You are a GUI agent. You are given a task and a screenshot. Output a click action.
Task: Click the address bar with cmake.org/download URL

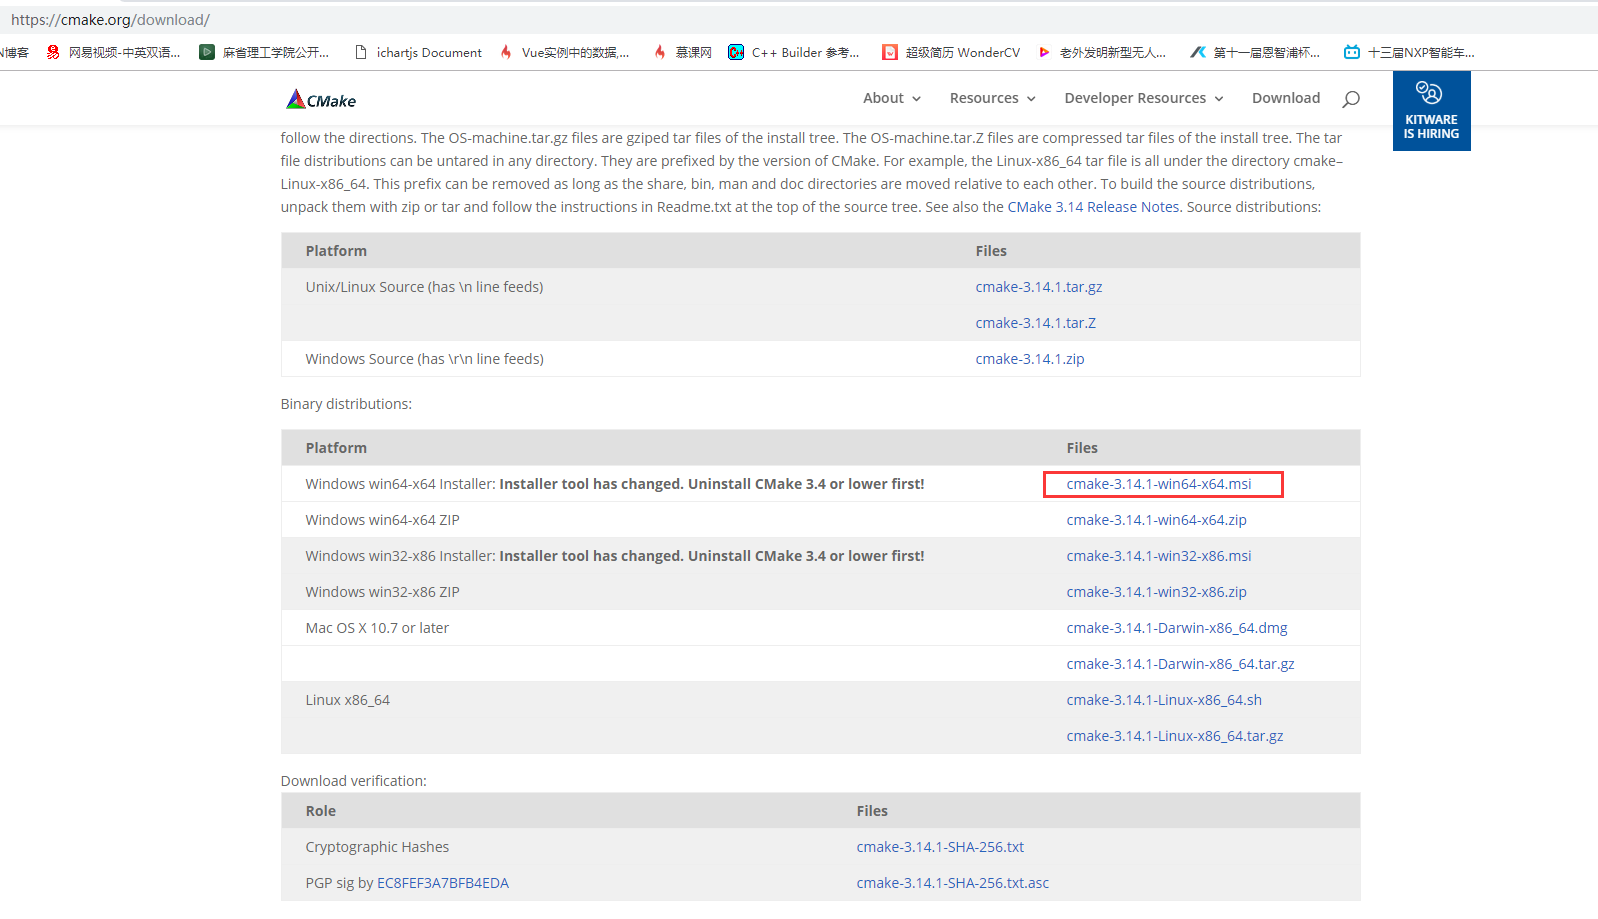click(x=799, y=19)
